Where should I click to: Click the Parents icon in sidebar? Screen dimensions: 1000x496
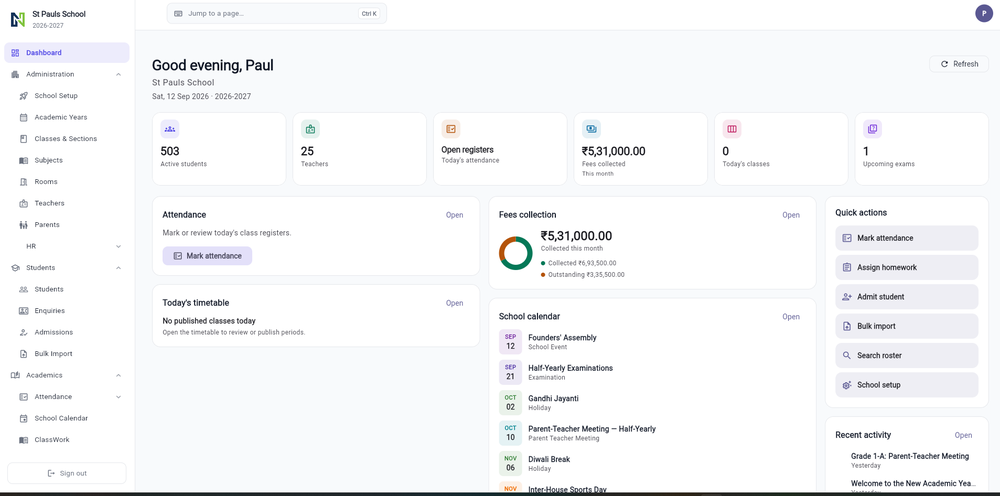coord(24,224)
